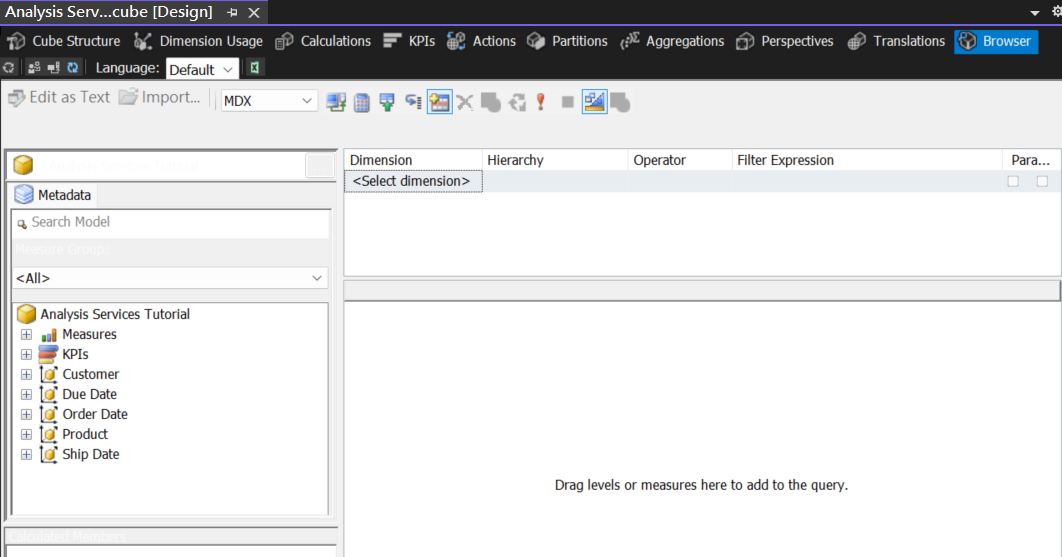Viewport: 1062px width, 557px height.
Task: Expand the Customer dimension node
Action: 26,375
